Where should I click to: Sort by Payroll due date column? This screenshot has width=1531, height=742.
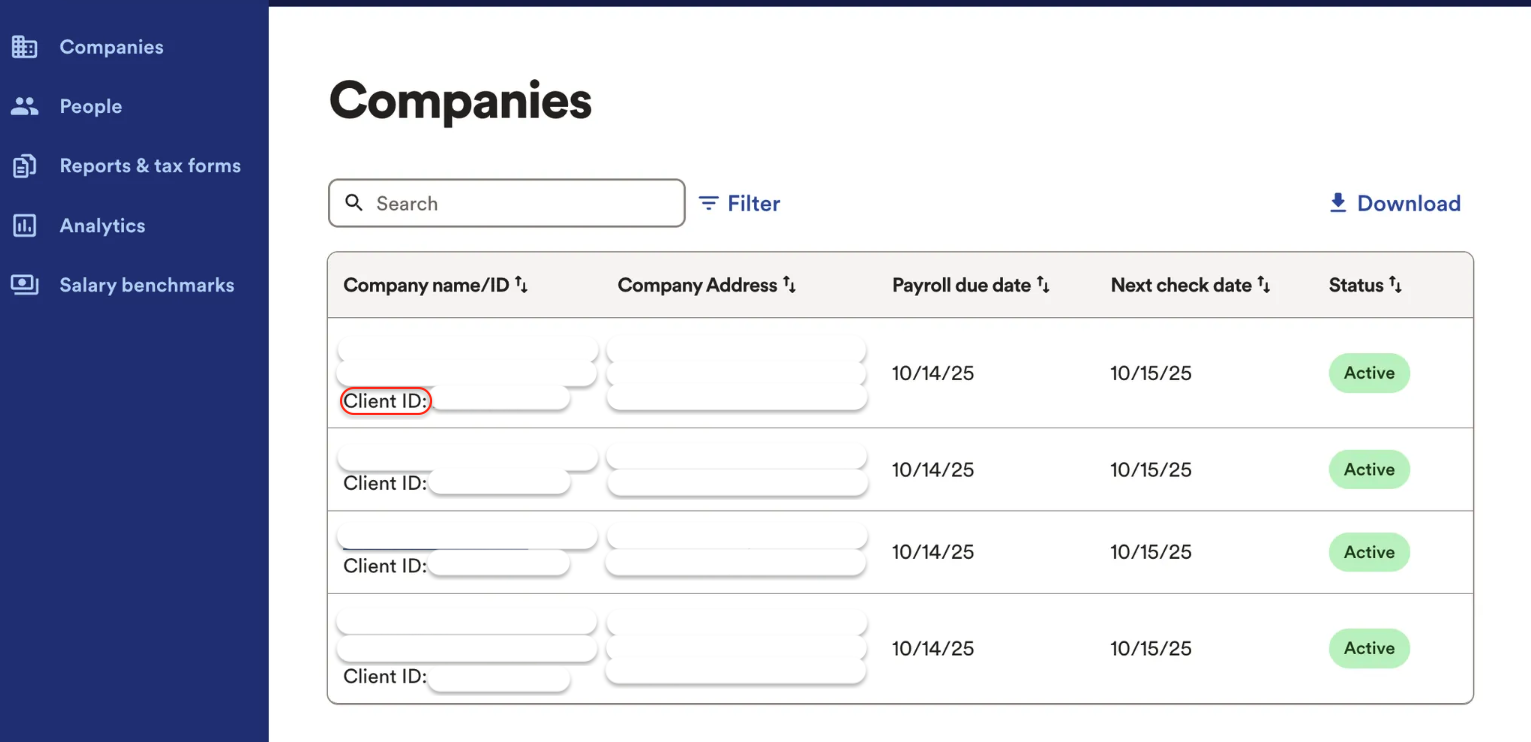[x=1043, y=286]
